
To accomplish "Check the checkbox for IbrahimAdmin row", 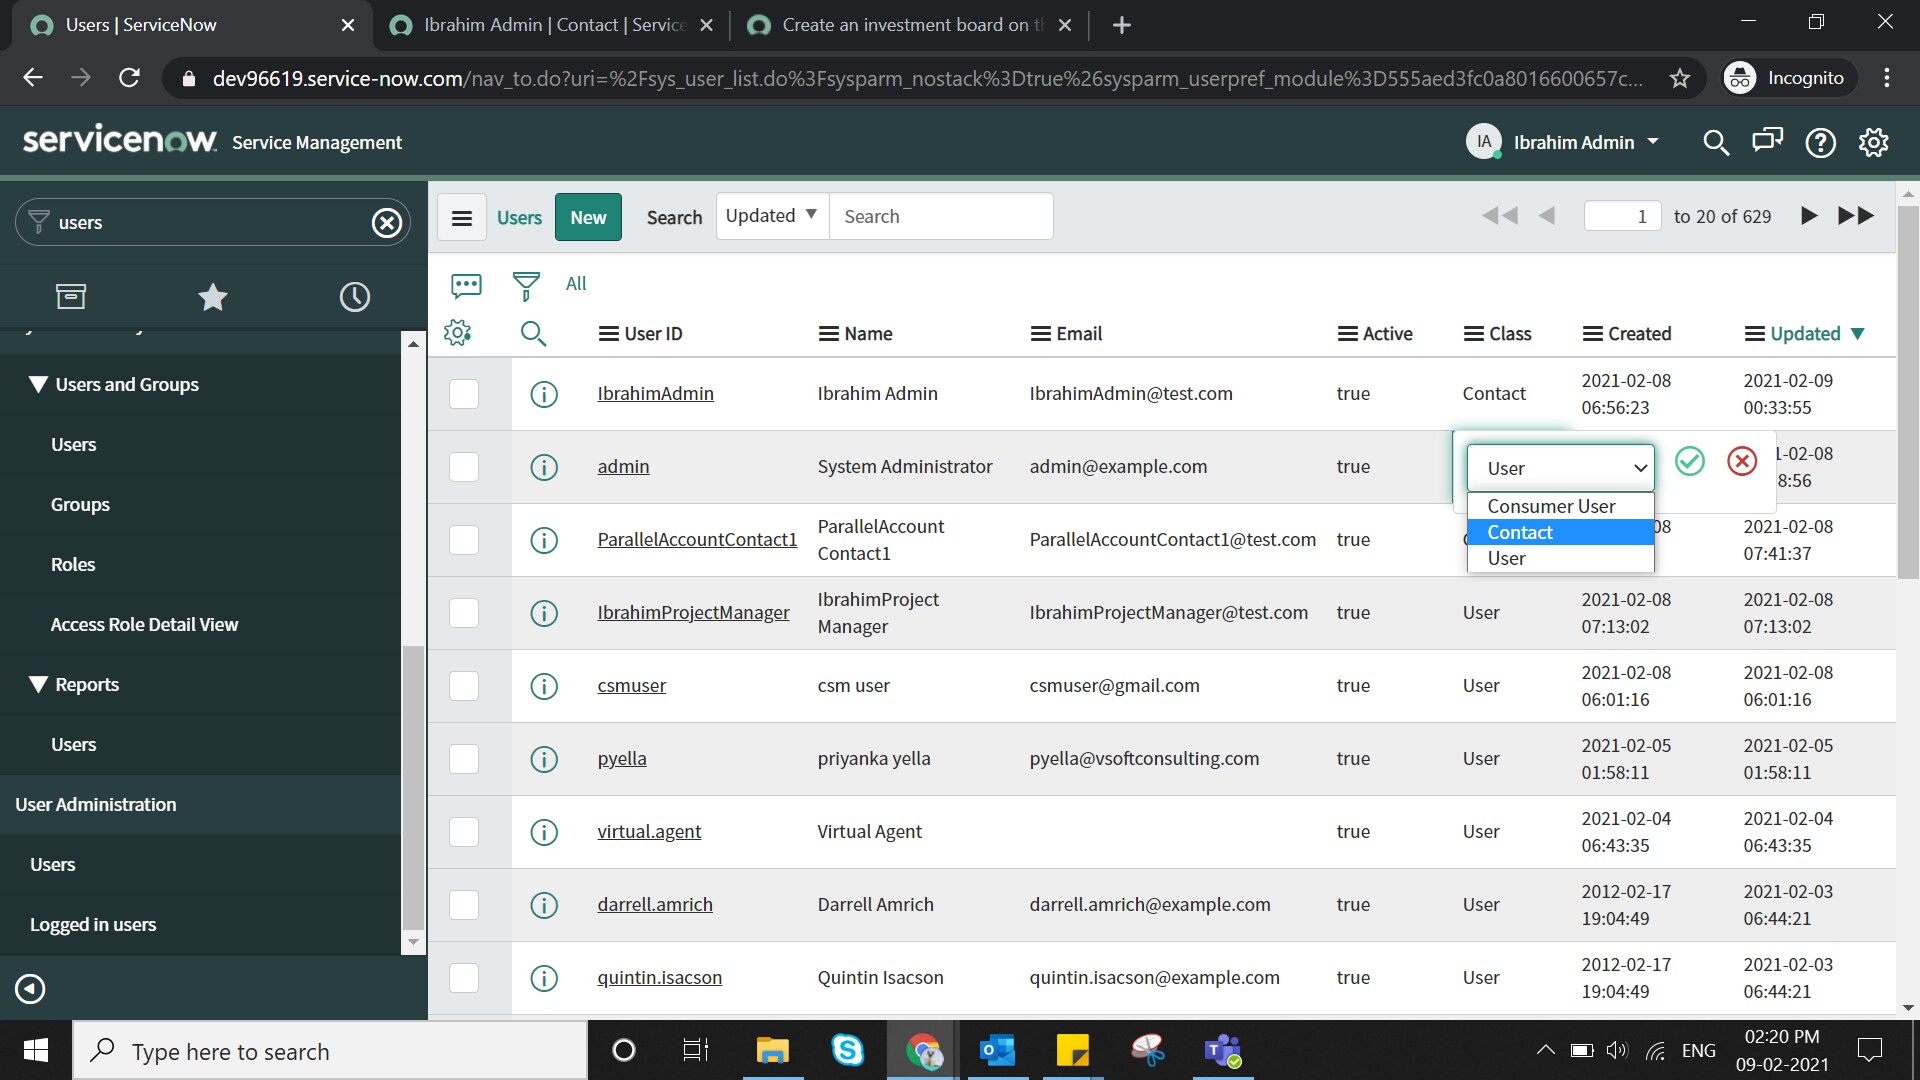I will 463,394.
